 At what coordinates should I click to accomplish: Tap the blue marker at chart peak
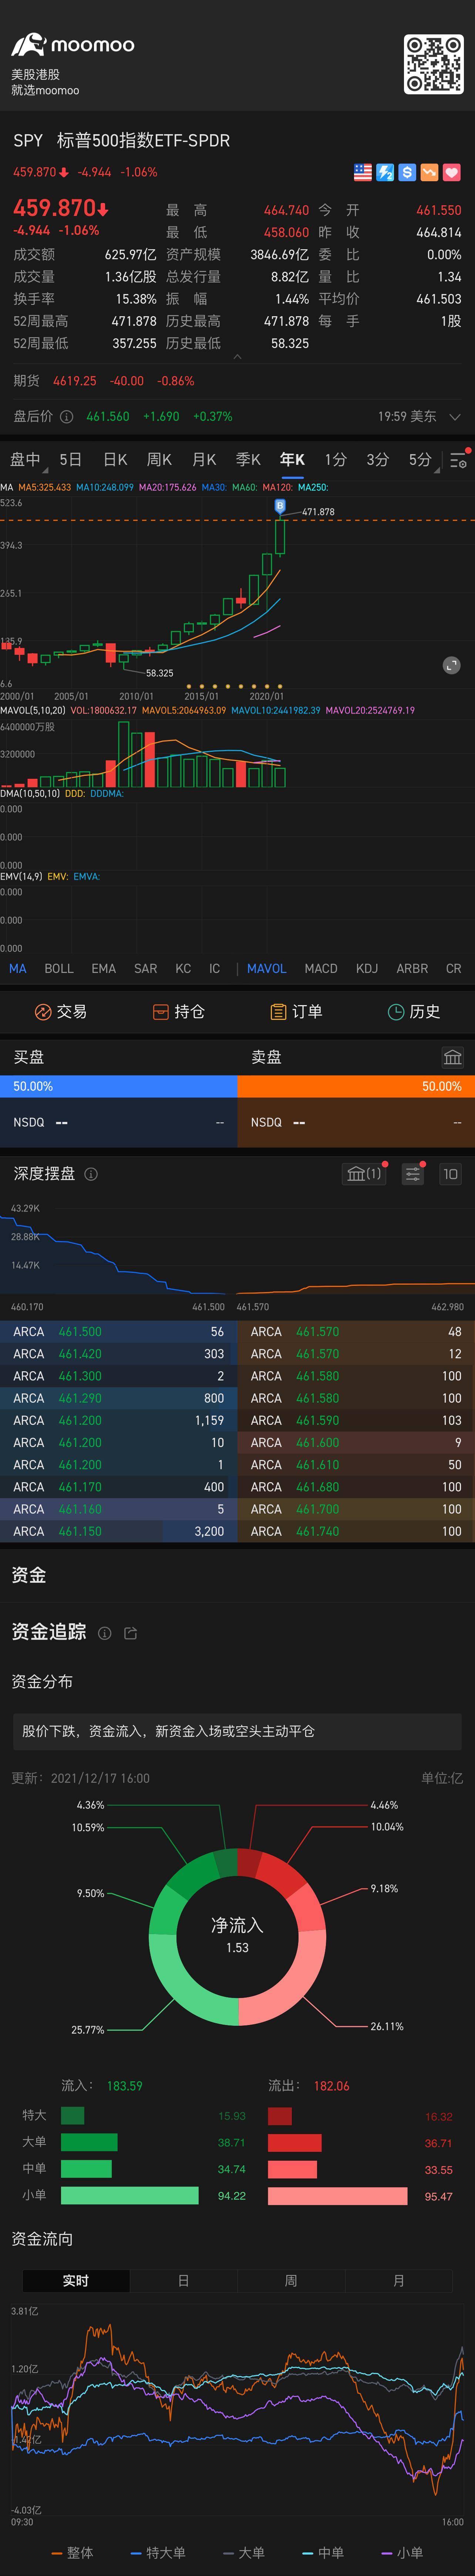280,507
